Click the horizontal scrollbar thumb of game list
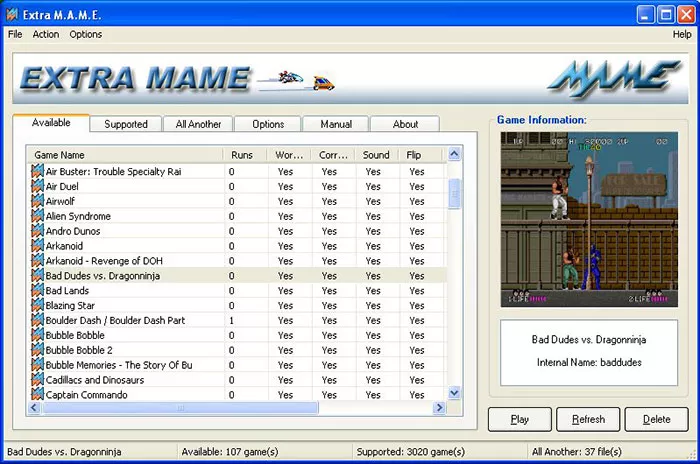The width and height of the screenshot is (700, 464). click(180, 407)
